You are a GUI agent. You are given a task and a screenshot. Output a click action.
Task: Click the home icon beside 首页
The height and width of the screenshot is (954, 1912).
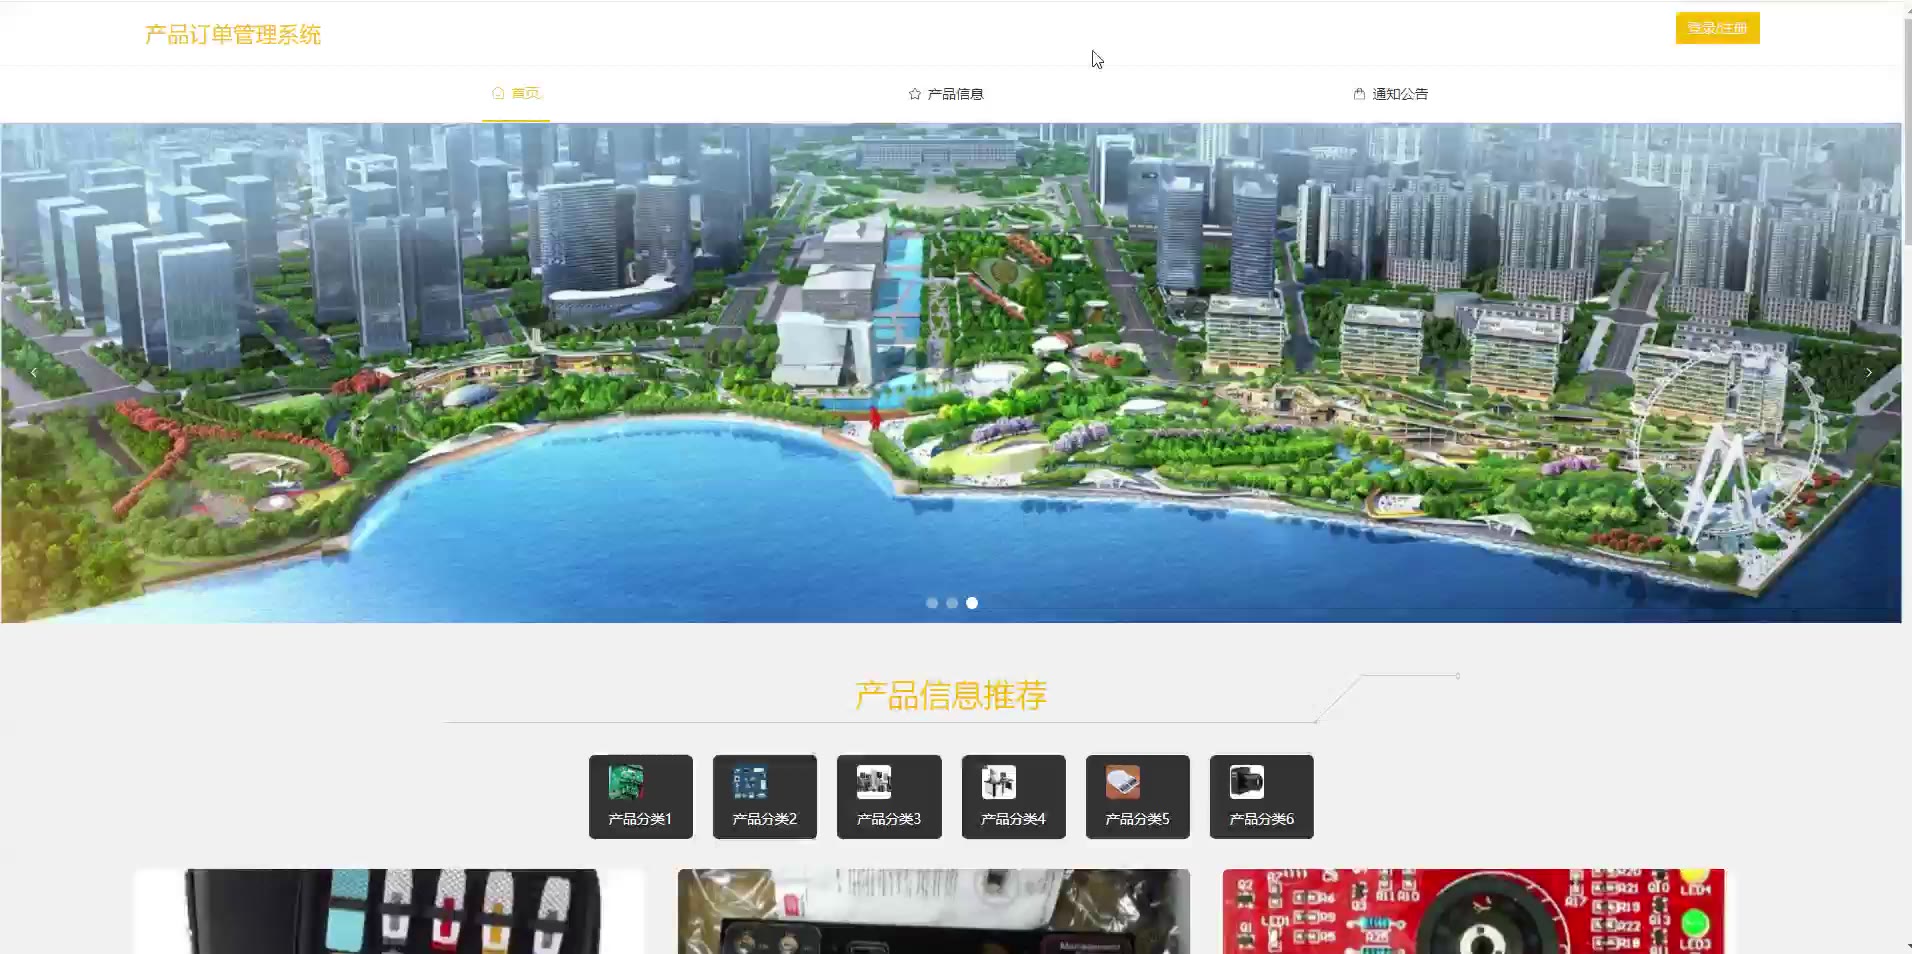(498, 93)
